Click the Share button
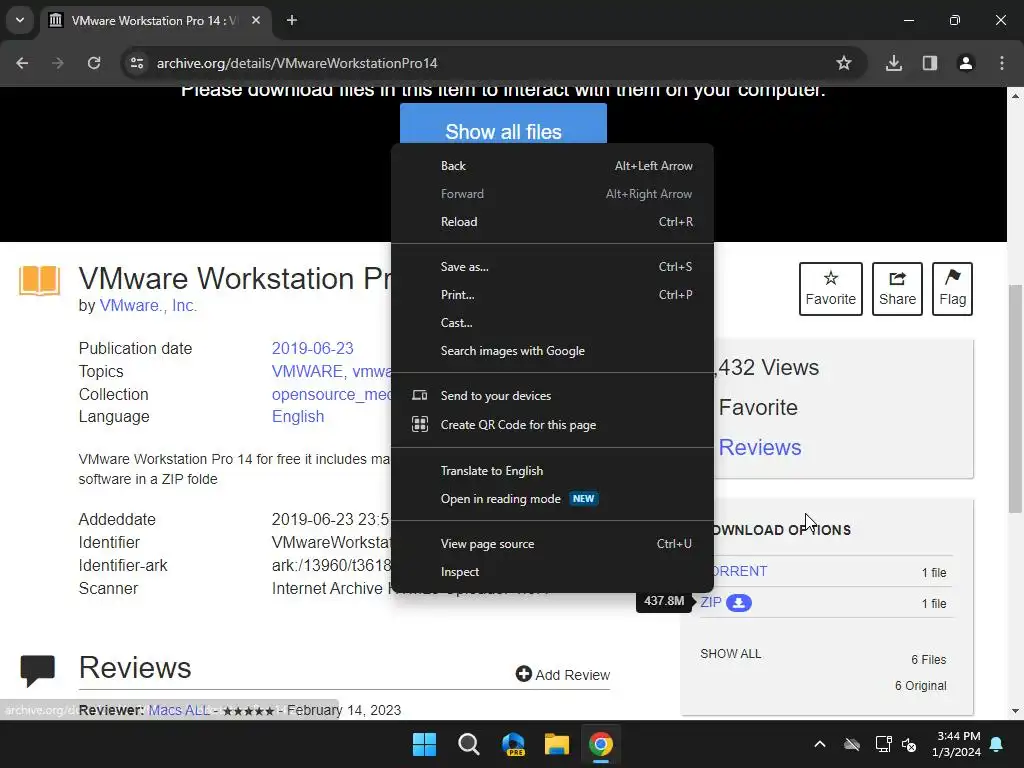1024x768 pixels. click(x=897, y=289)
